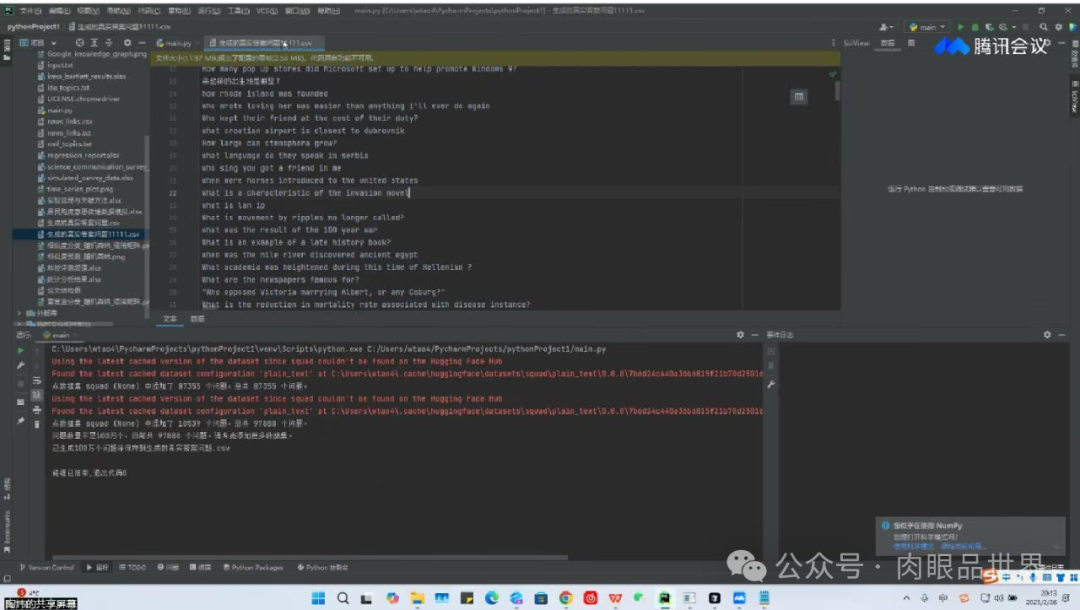Open Microsoft Edge from the taskbar
The height and width of the screenshot is (610, 1080).
pos(492,598)
